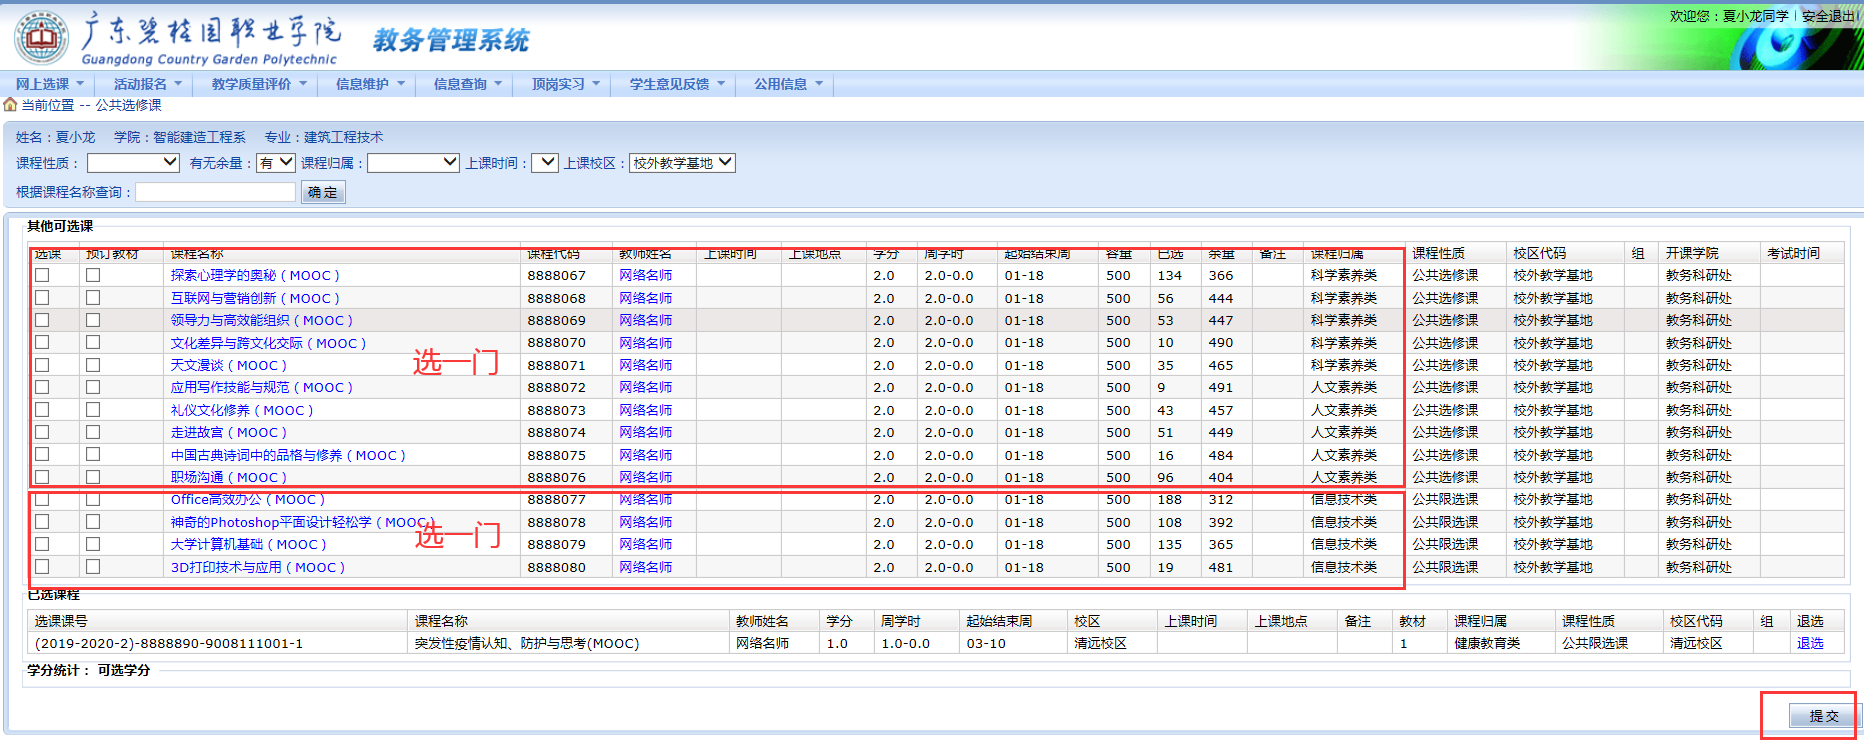
Task: Check 选课 box for 走进故宫
Action: 42,432
